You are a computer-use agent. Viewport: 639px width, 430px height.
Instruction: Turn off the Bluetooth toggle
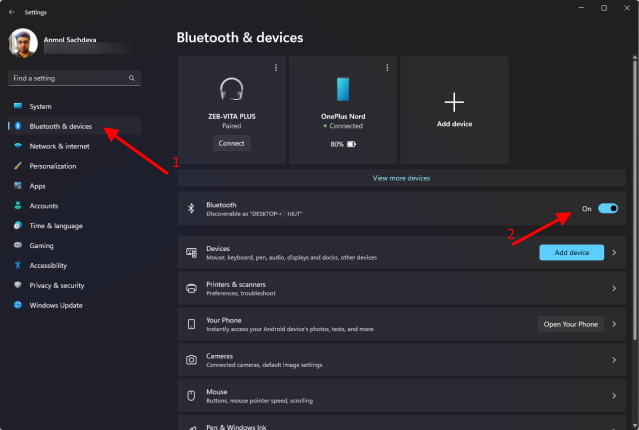tap(607, 209)
